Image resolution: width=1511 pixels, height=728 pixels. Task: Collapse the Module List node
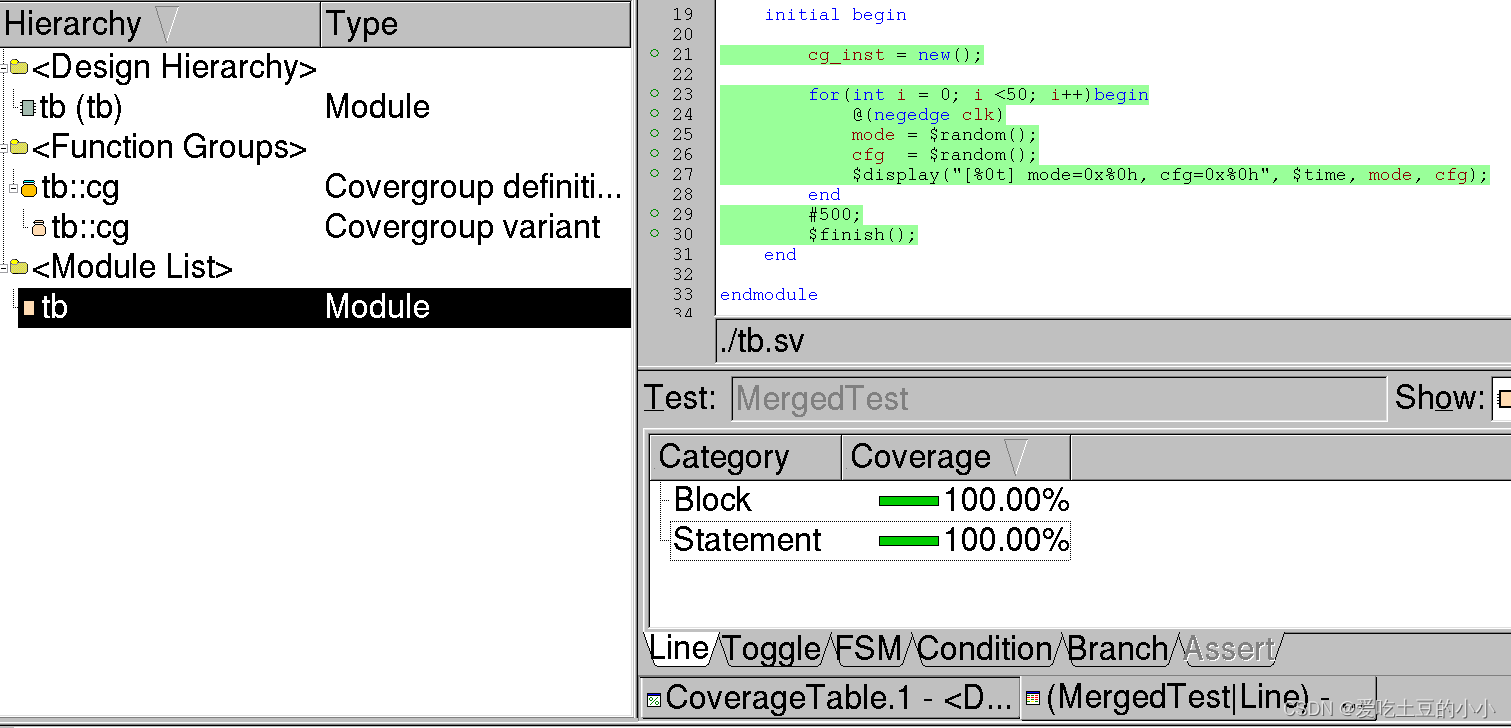(x=5, y=267)
